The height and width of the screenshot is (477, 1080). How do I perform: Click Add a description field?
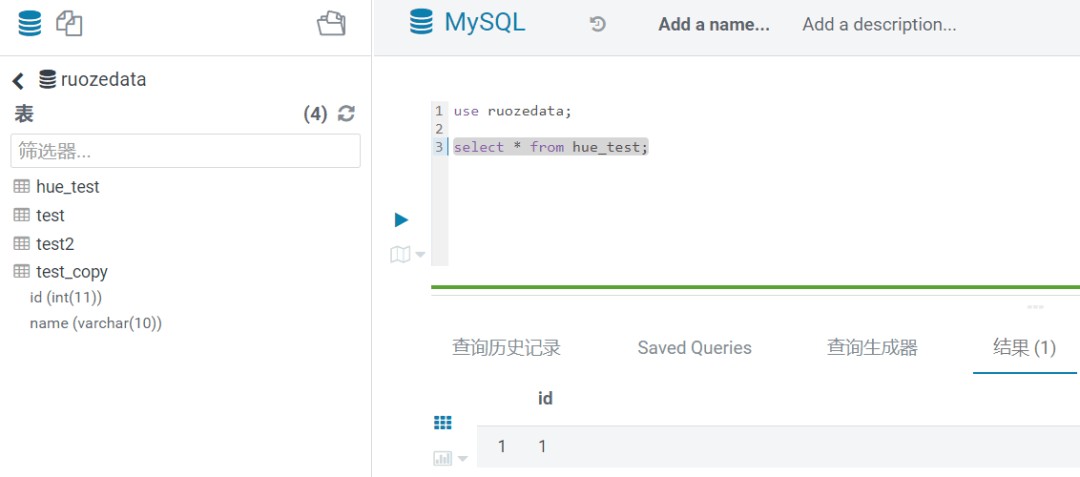tap(879, 25)
